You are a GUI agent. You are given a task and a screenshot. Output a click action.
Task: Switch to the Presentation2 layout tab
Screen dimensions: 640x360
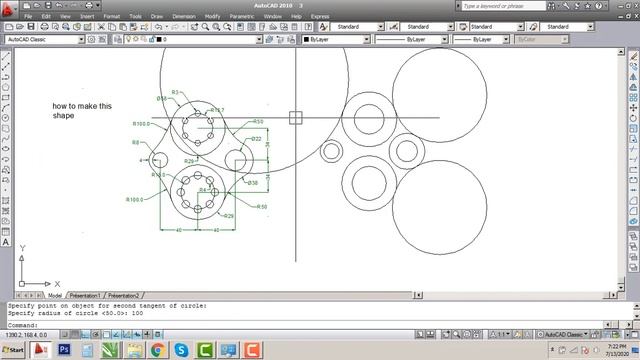124,295
